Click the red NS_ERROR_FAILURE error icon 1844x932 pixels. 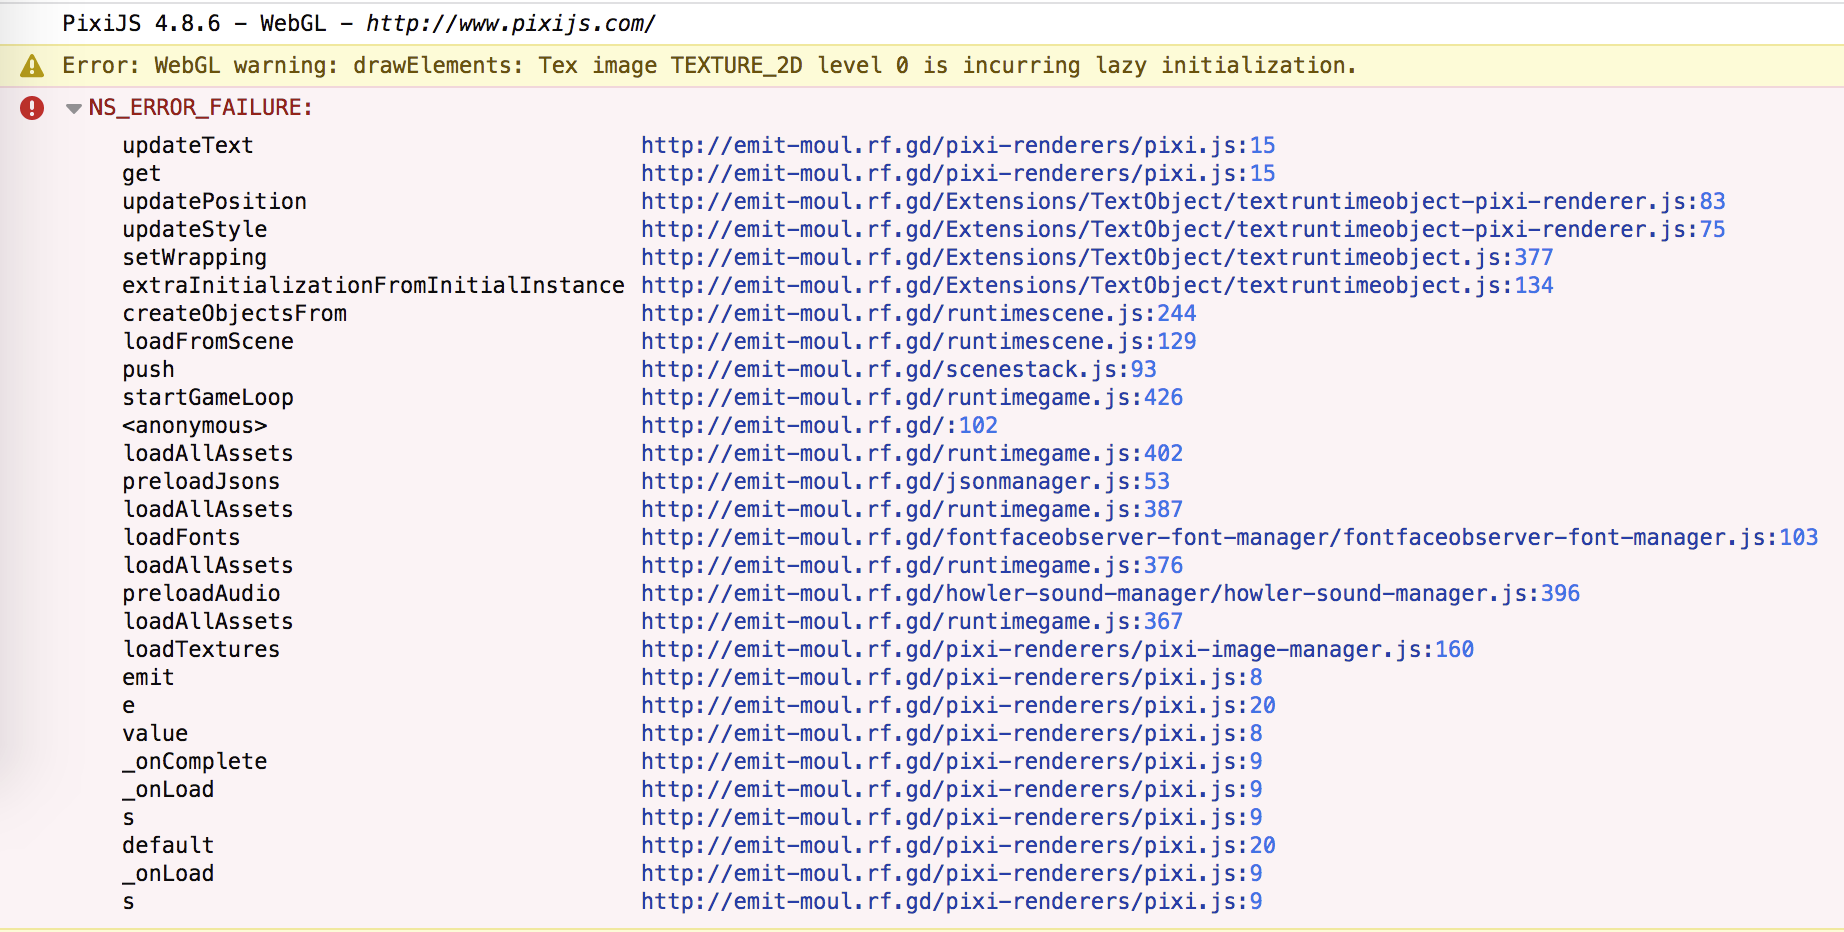pos(31,107)
